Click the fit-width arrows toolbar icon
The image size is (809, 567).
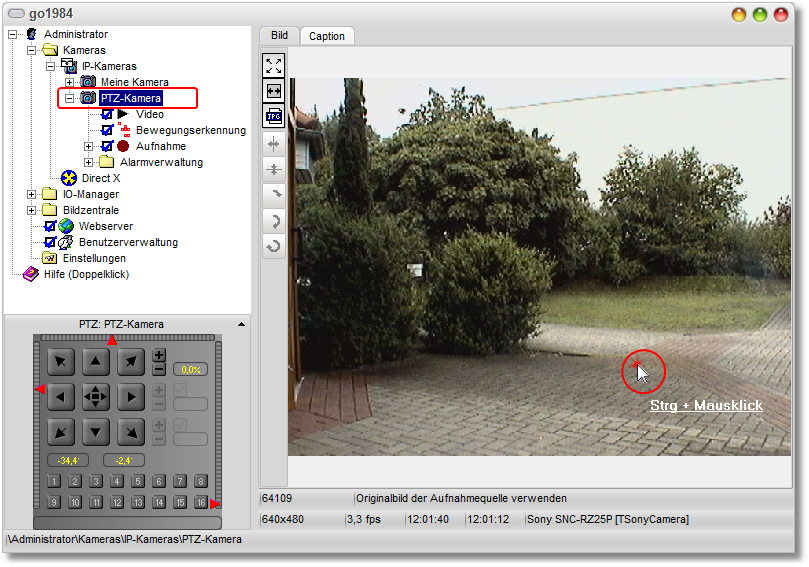point(274,91)
